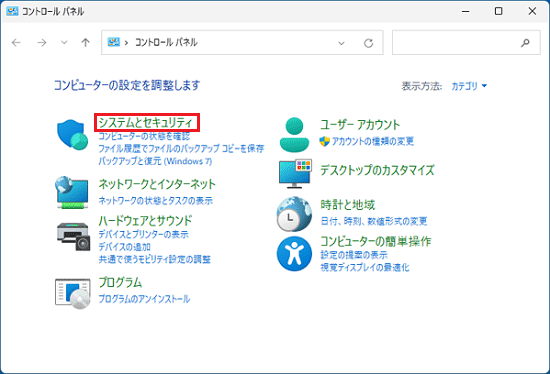Screen dimensions: 550x374
Task: Maximize the Control Panel window
Action: 498,11
